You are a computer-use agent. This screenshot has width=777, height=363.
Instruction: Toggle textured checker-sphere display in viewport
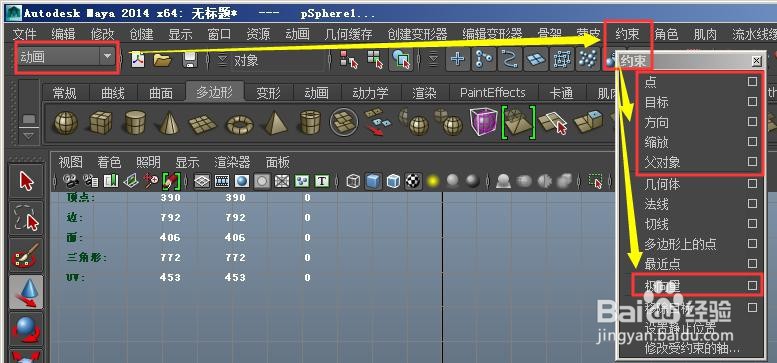(x=413, y=181)
